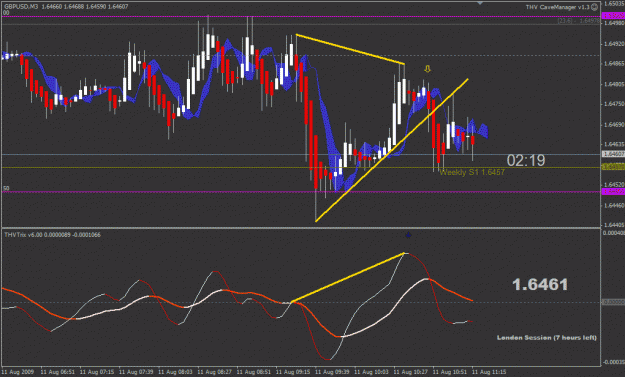Screen dimensions: 625x377
Task: Click the (23.6) - 1.64978 Fibonacci label
Action: pyautogui.click(x=578, y=20)
